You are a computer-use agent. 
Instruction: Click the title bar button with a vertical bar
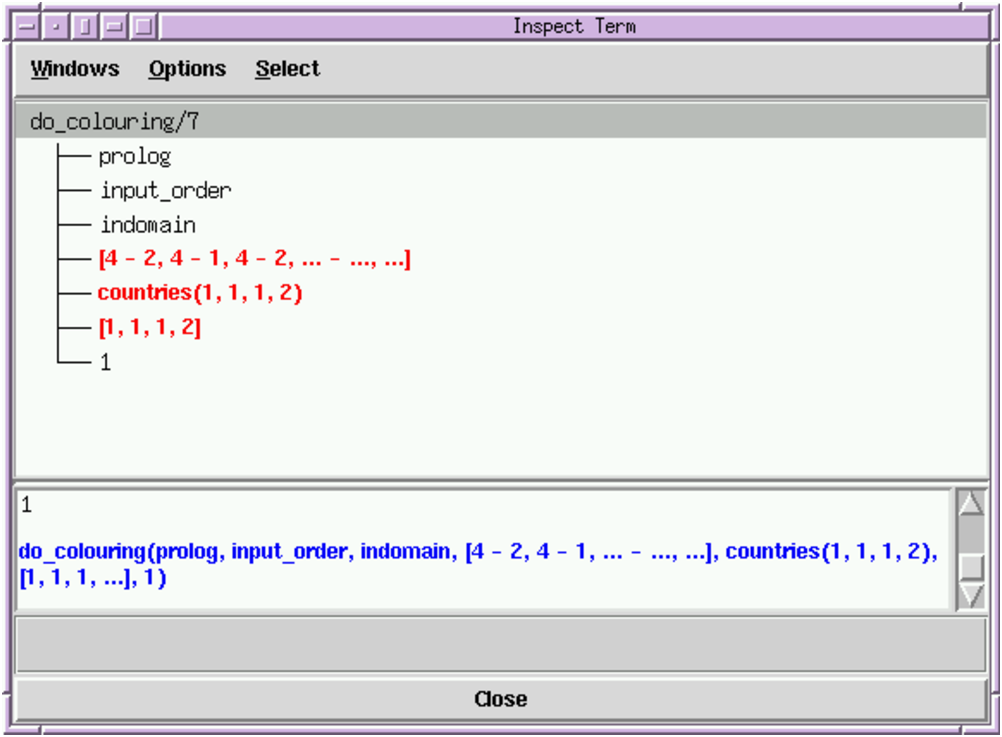click(x=85, y=26)
